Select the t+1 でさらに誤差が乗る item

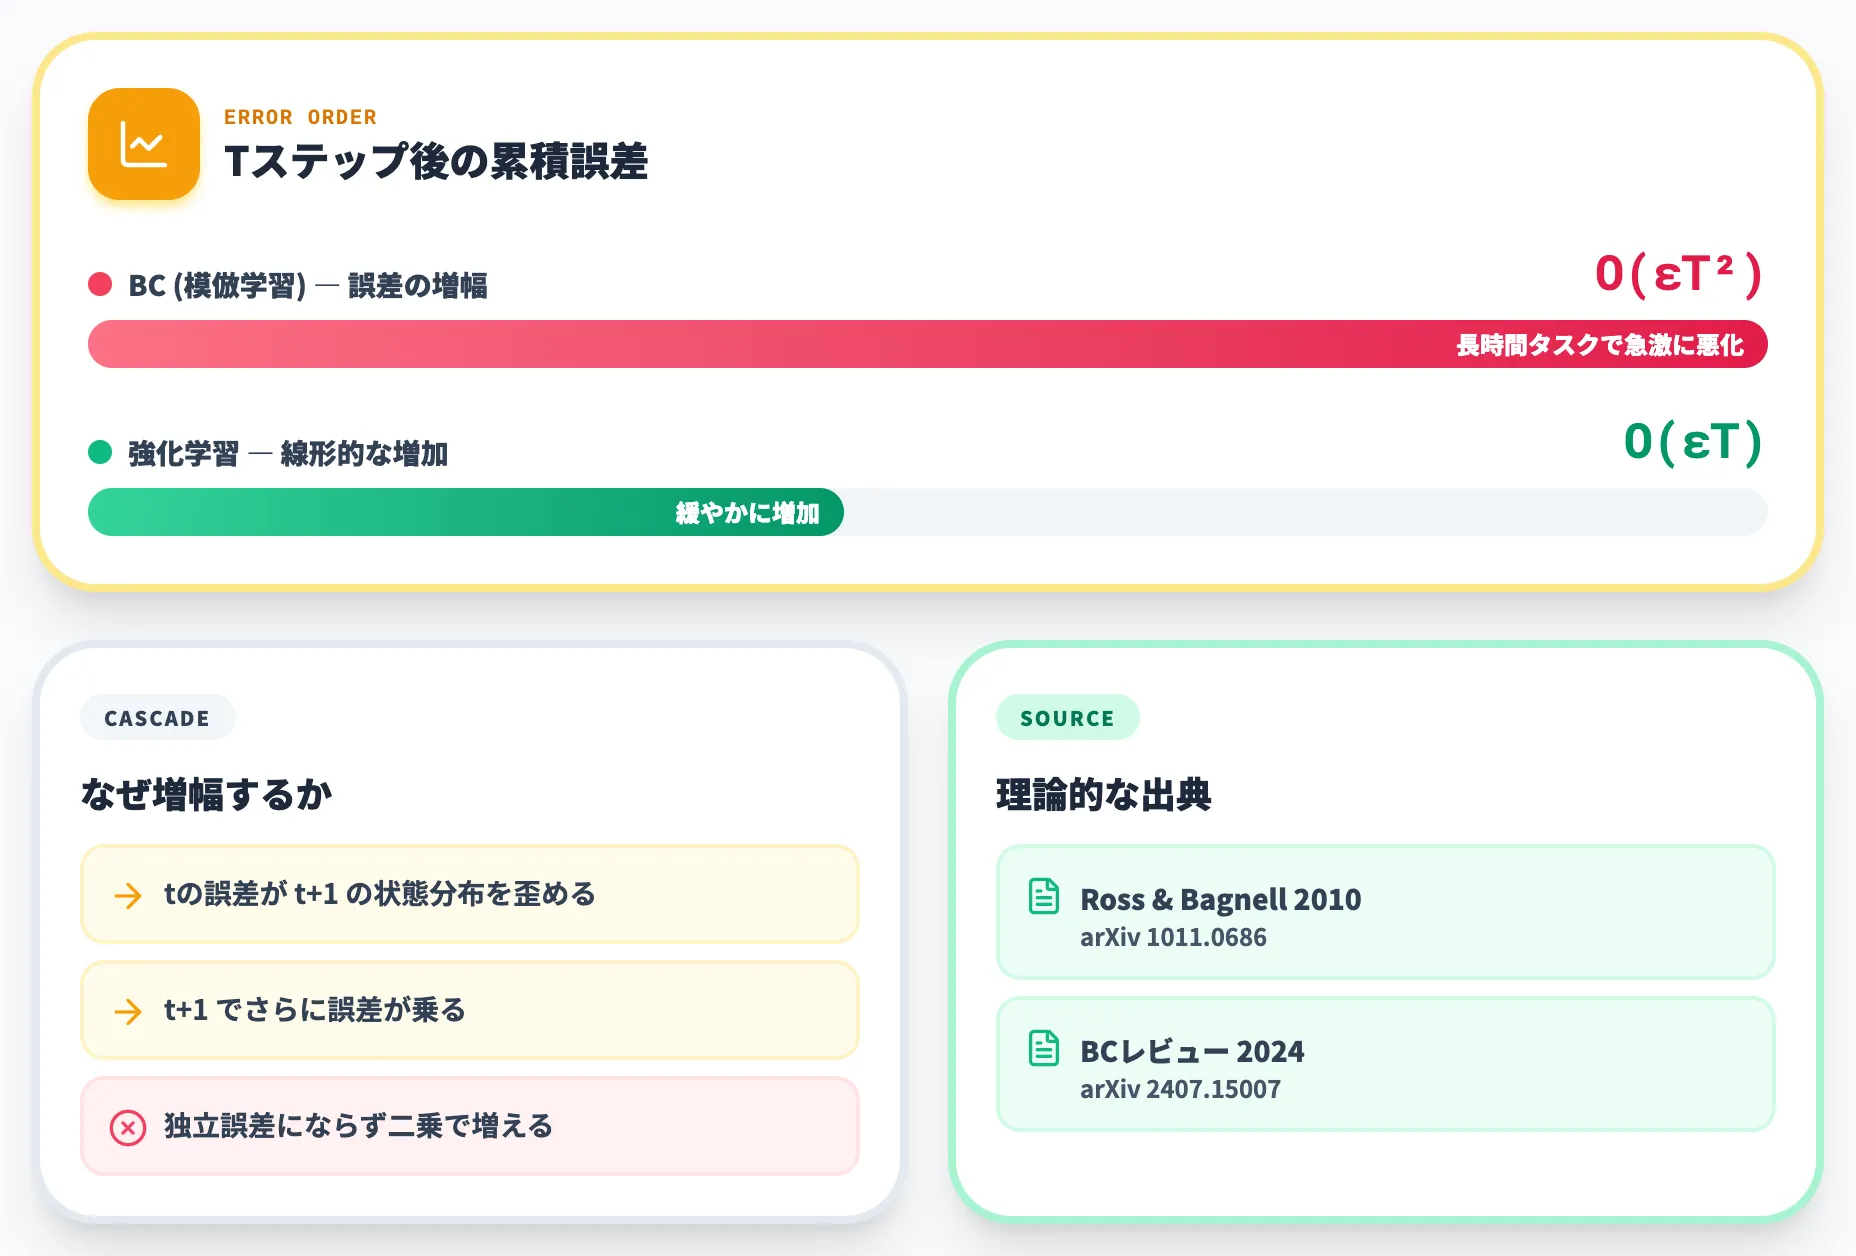pyautogui.click(x=470, y=1010)
